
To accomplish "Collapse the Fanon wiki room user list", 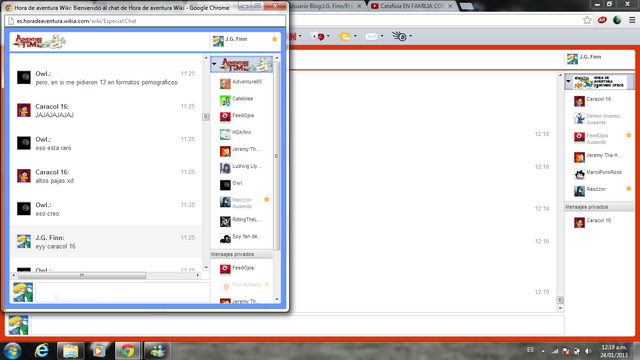I will tap(569, 81).
